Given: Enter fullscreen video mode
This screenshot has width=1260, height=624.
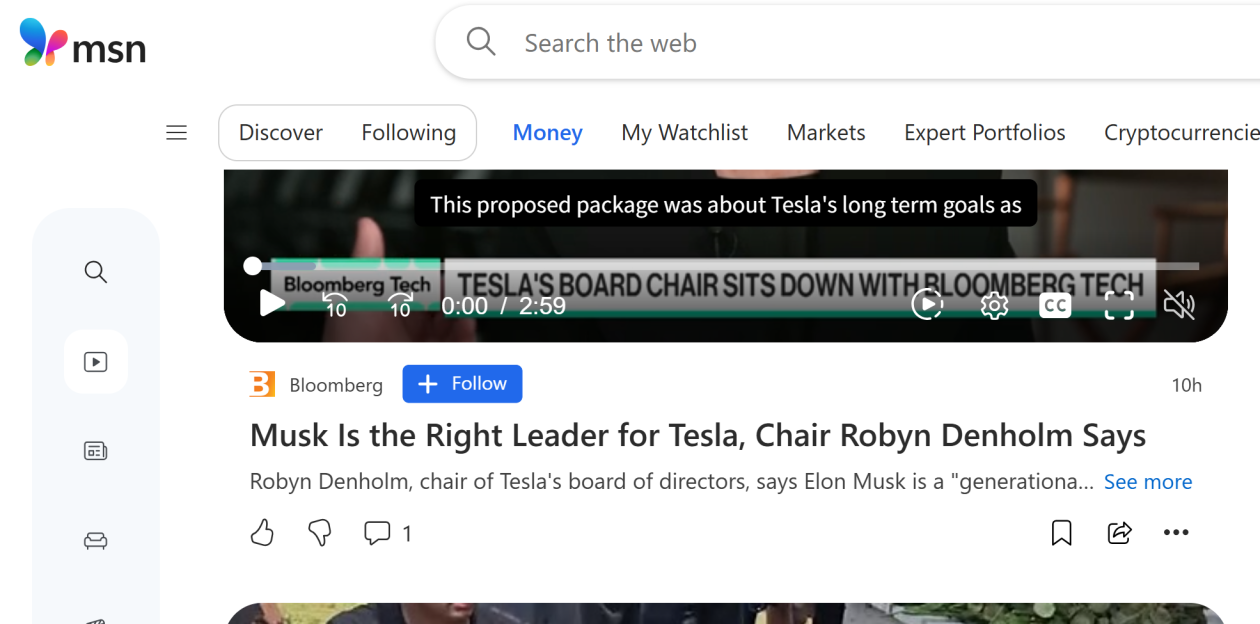Looking at the screenshot, I should 1118,305.
